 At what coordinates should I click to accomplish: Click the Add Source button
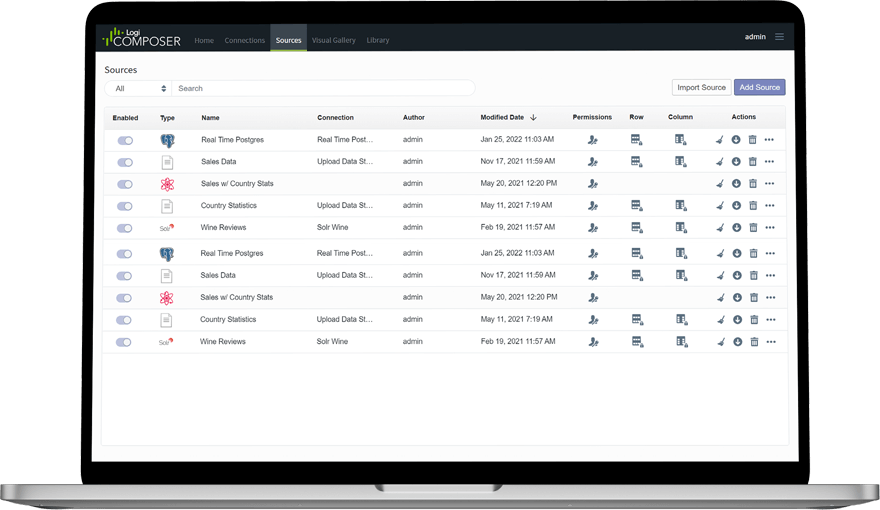point(759,88)
